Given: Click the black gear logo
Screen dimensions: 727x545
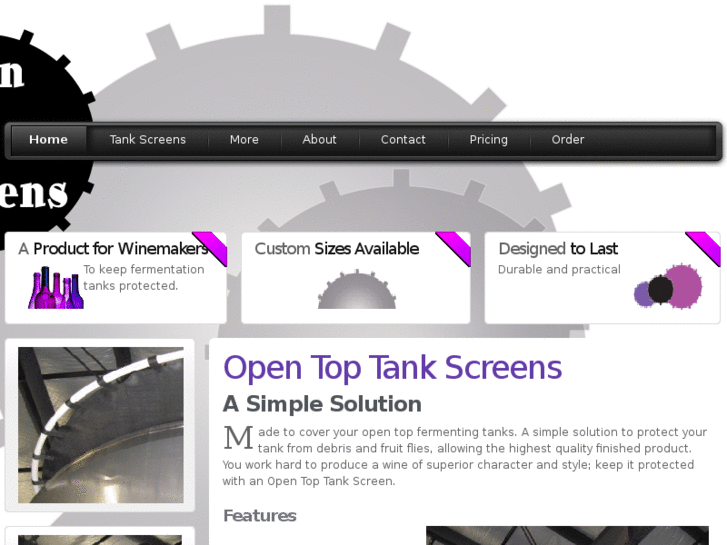Looking at the screenshot, I should click(44, 130).
